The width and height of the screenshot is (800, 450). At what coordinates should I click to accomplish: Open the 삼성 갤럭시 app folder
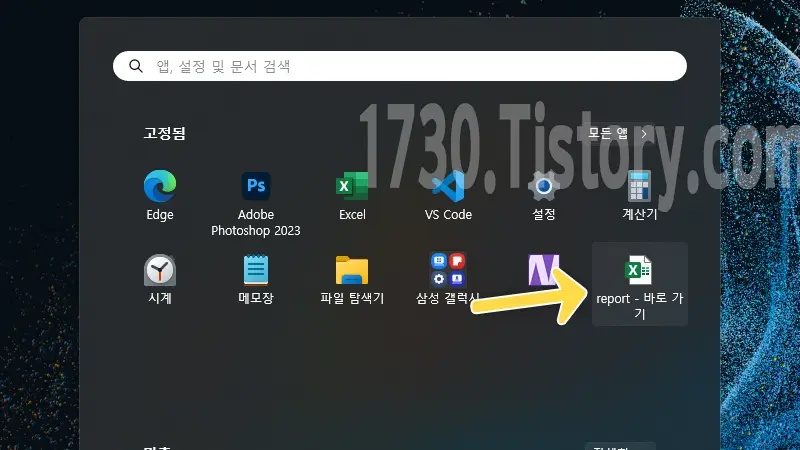(448, 280)
